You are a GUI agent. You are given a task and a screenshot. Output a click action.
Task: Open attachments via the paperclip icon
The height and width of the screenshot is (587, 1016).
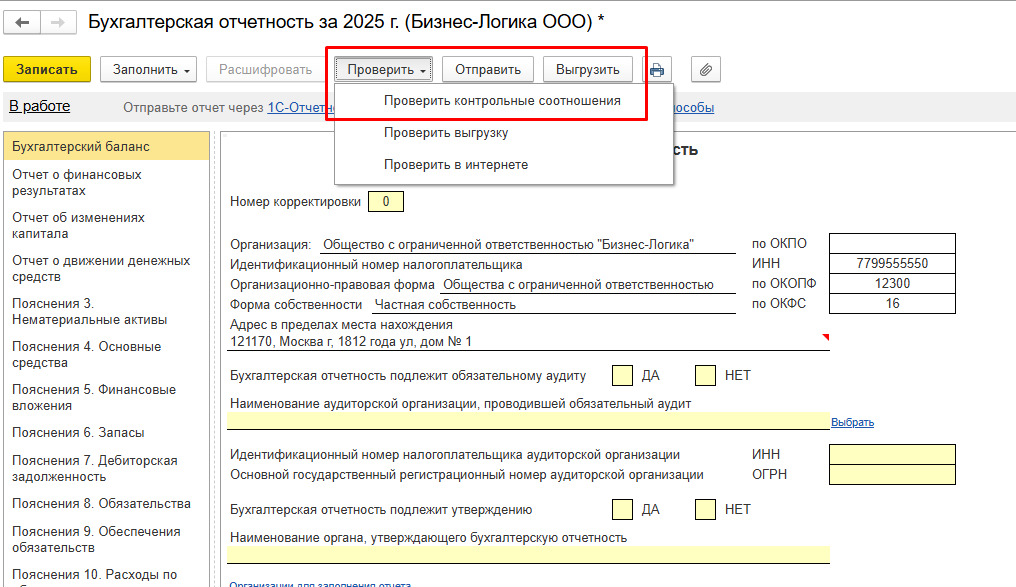pos(706,69)
